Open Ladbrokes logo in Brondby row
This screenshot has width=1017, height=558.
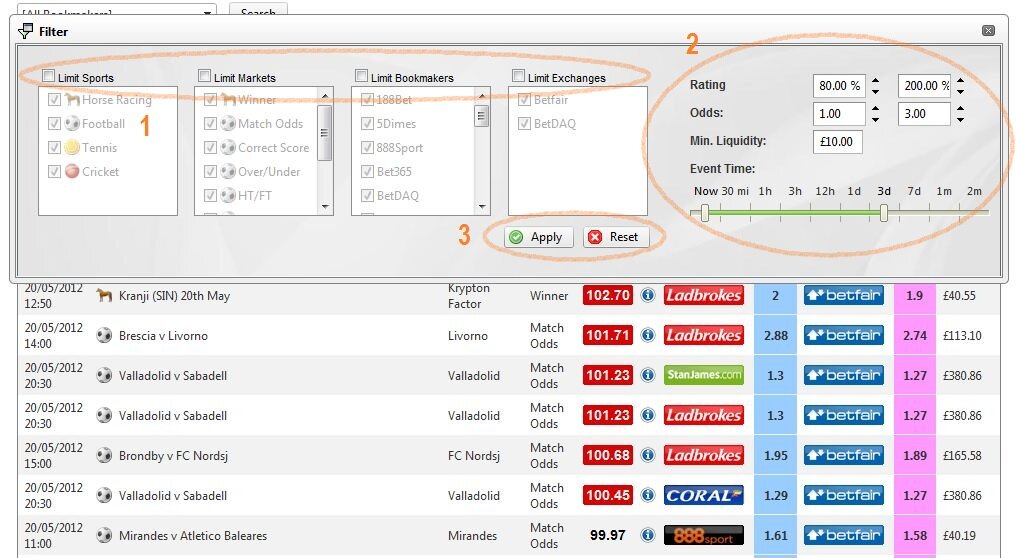tap(704, 455)
